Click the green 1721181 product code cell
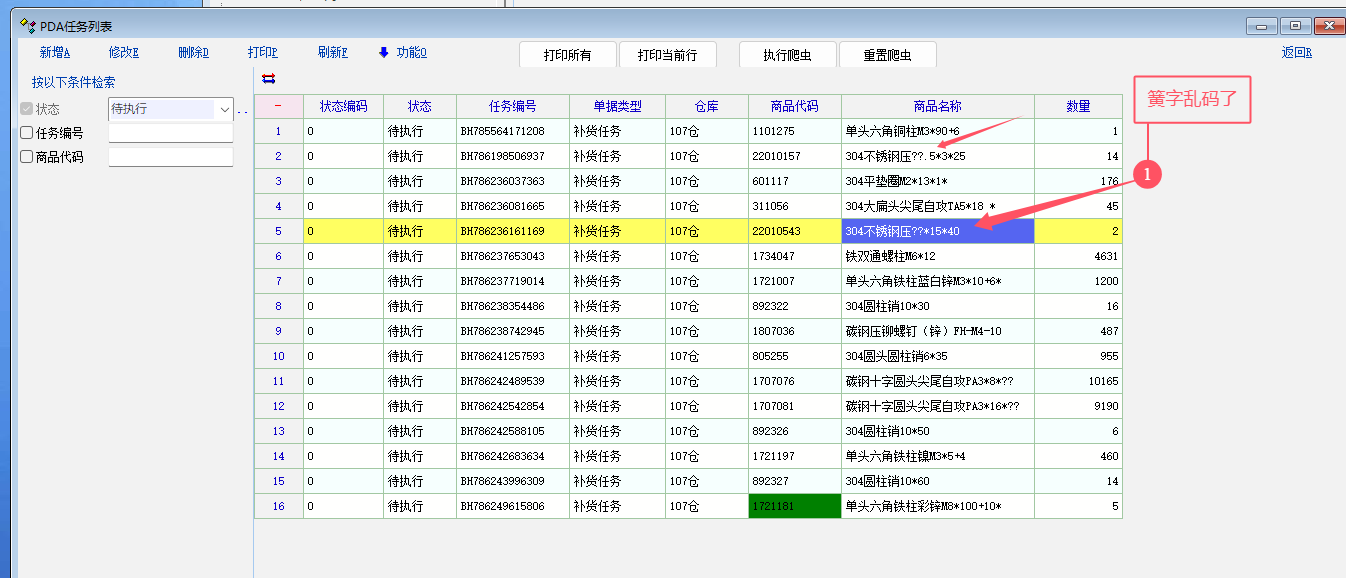Image resolution: width=1346 pixels, height=578 pixels. coord(794,506)
